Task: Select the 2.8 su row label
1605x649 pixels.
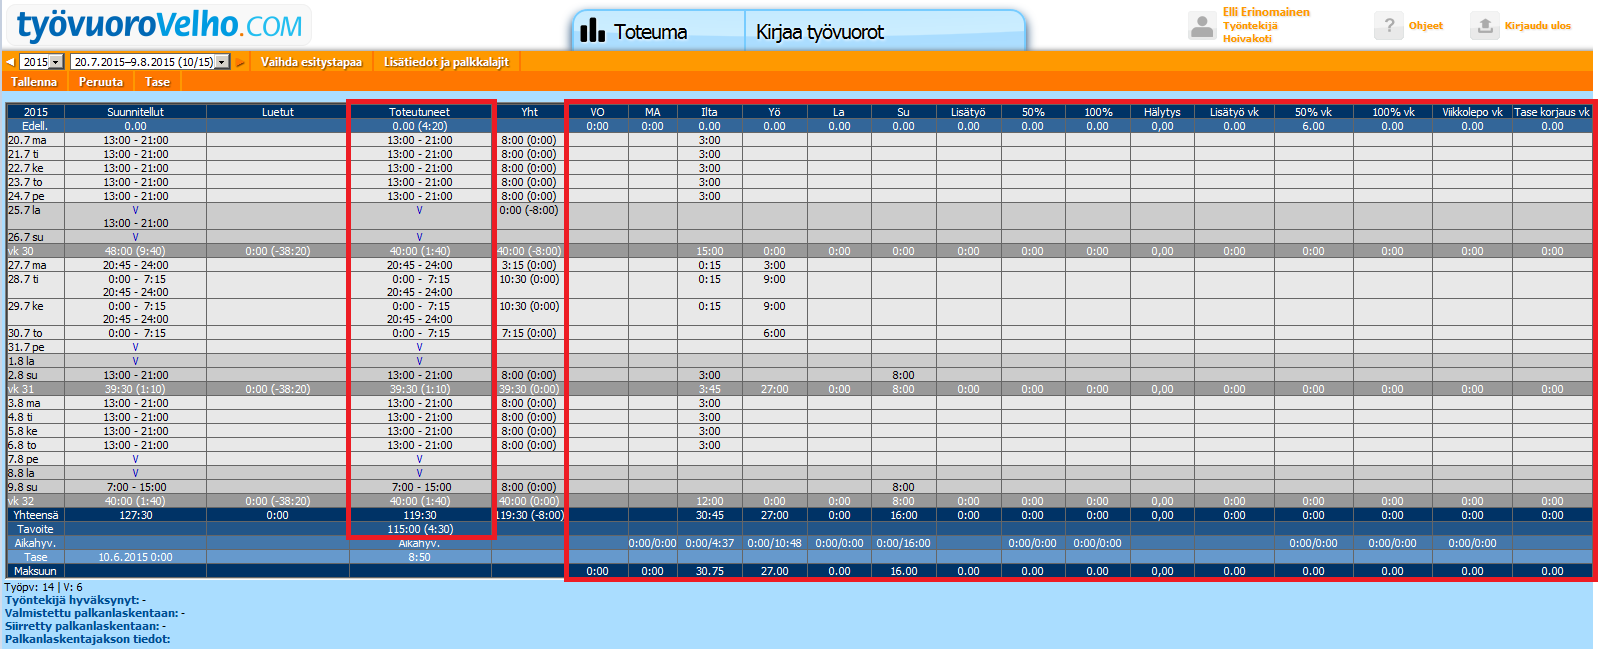Action: click(x=23, y=375)
